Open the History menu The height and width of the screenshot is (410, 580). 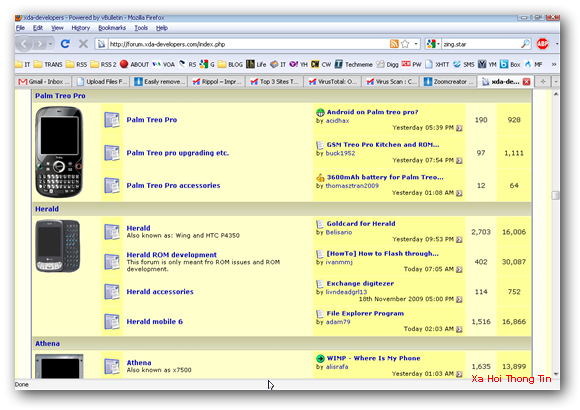tap(81, 28)
